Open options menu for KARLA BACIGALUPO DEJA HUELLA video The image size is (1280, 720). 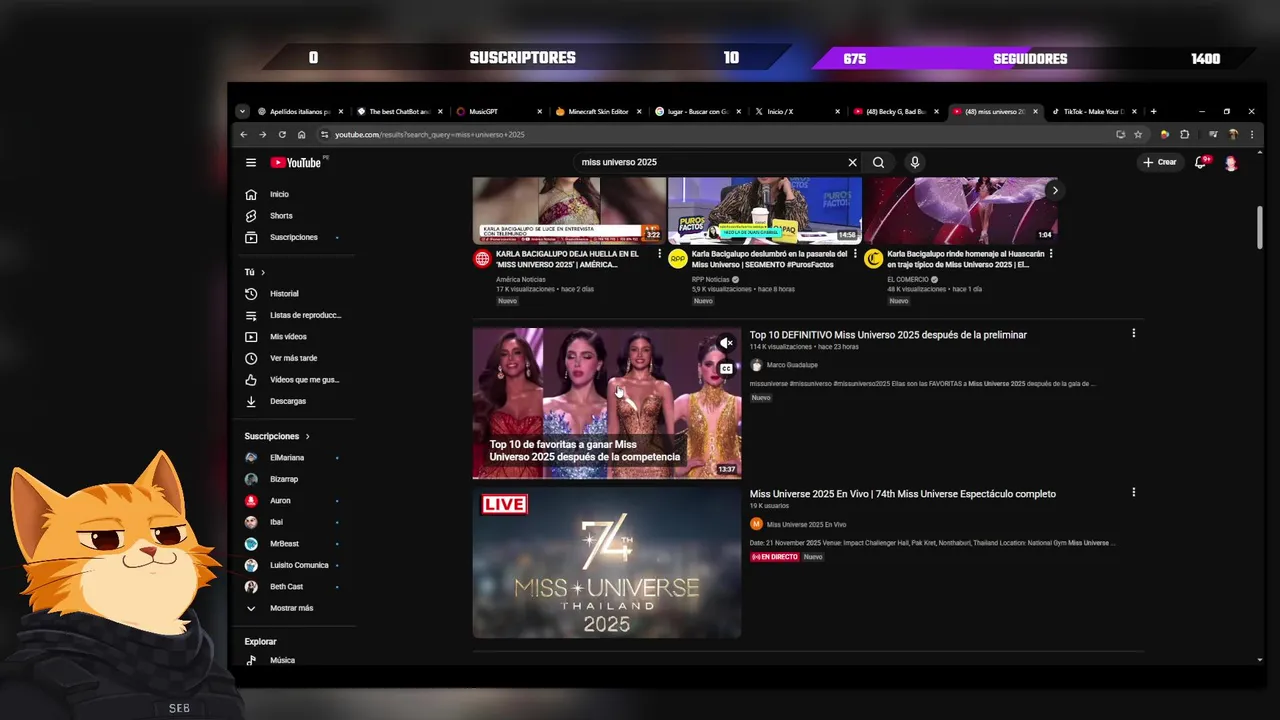click(659, 254)
